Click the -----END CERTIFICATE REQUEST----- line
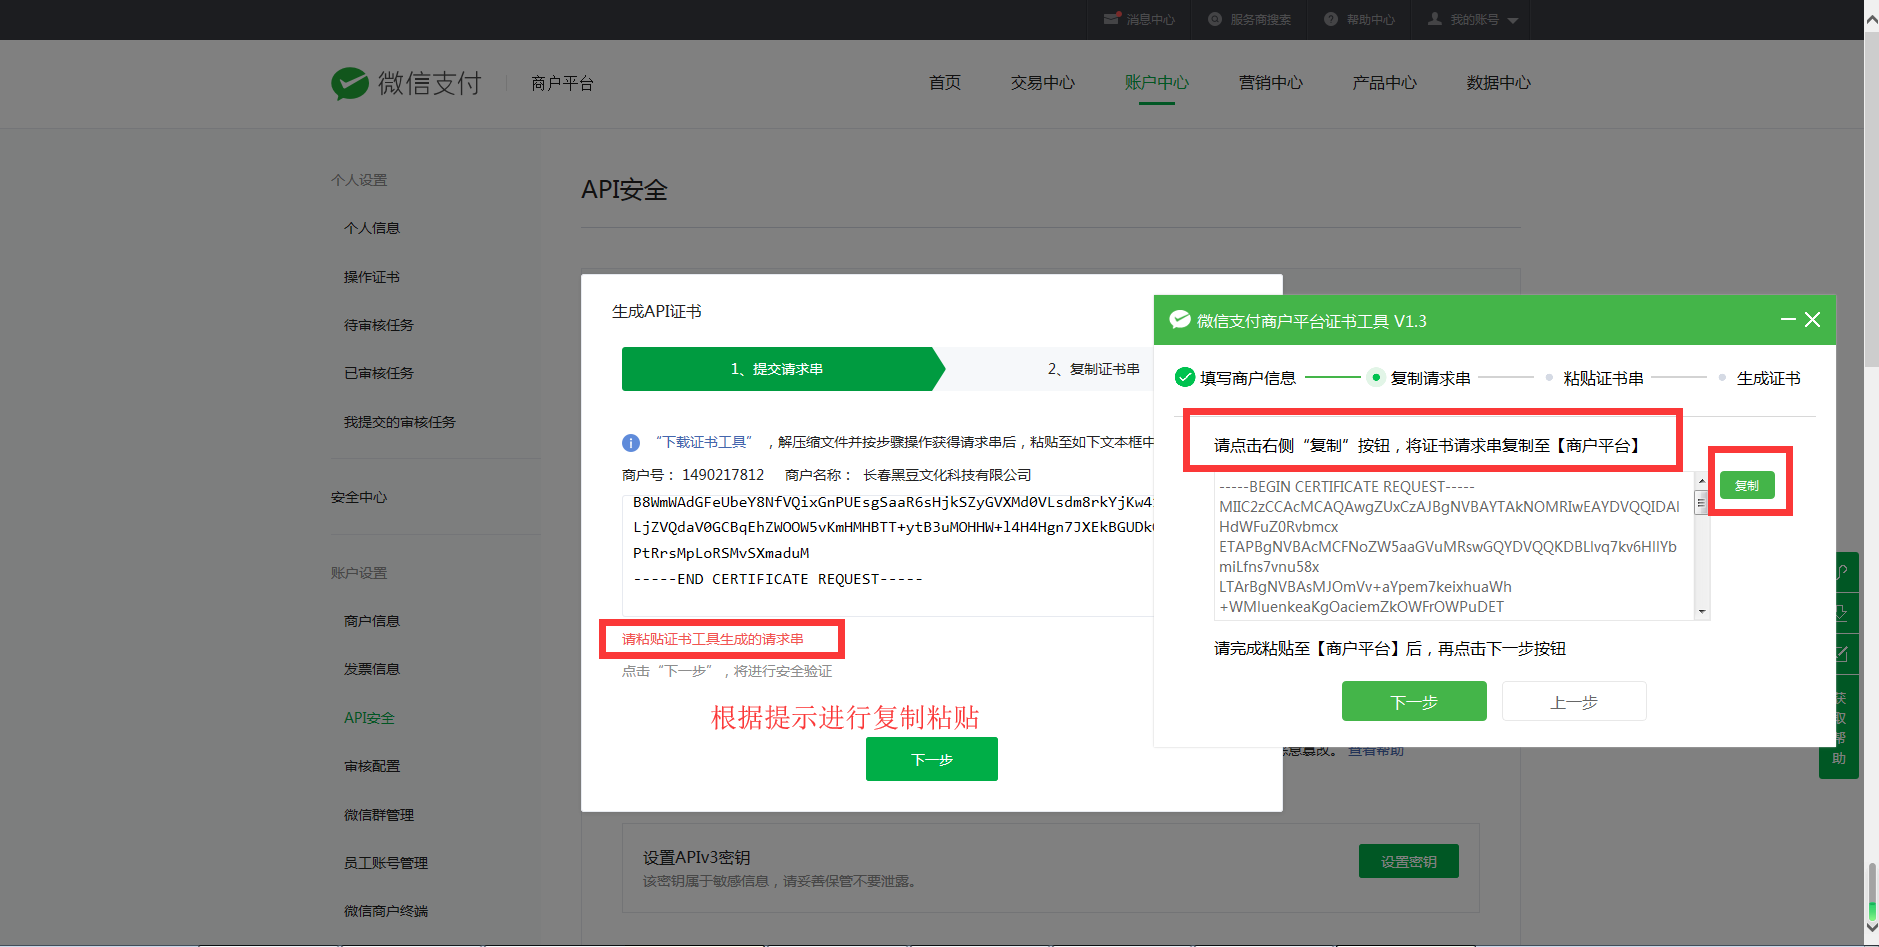Viewport: 1879px width, 947px height. [778, 579]
